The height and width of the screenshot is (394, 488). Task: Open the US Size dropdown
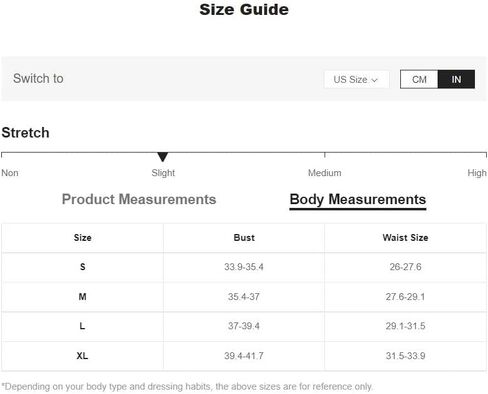[356, 79]
